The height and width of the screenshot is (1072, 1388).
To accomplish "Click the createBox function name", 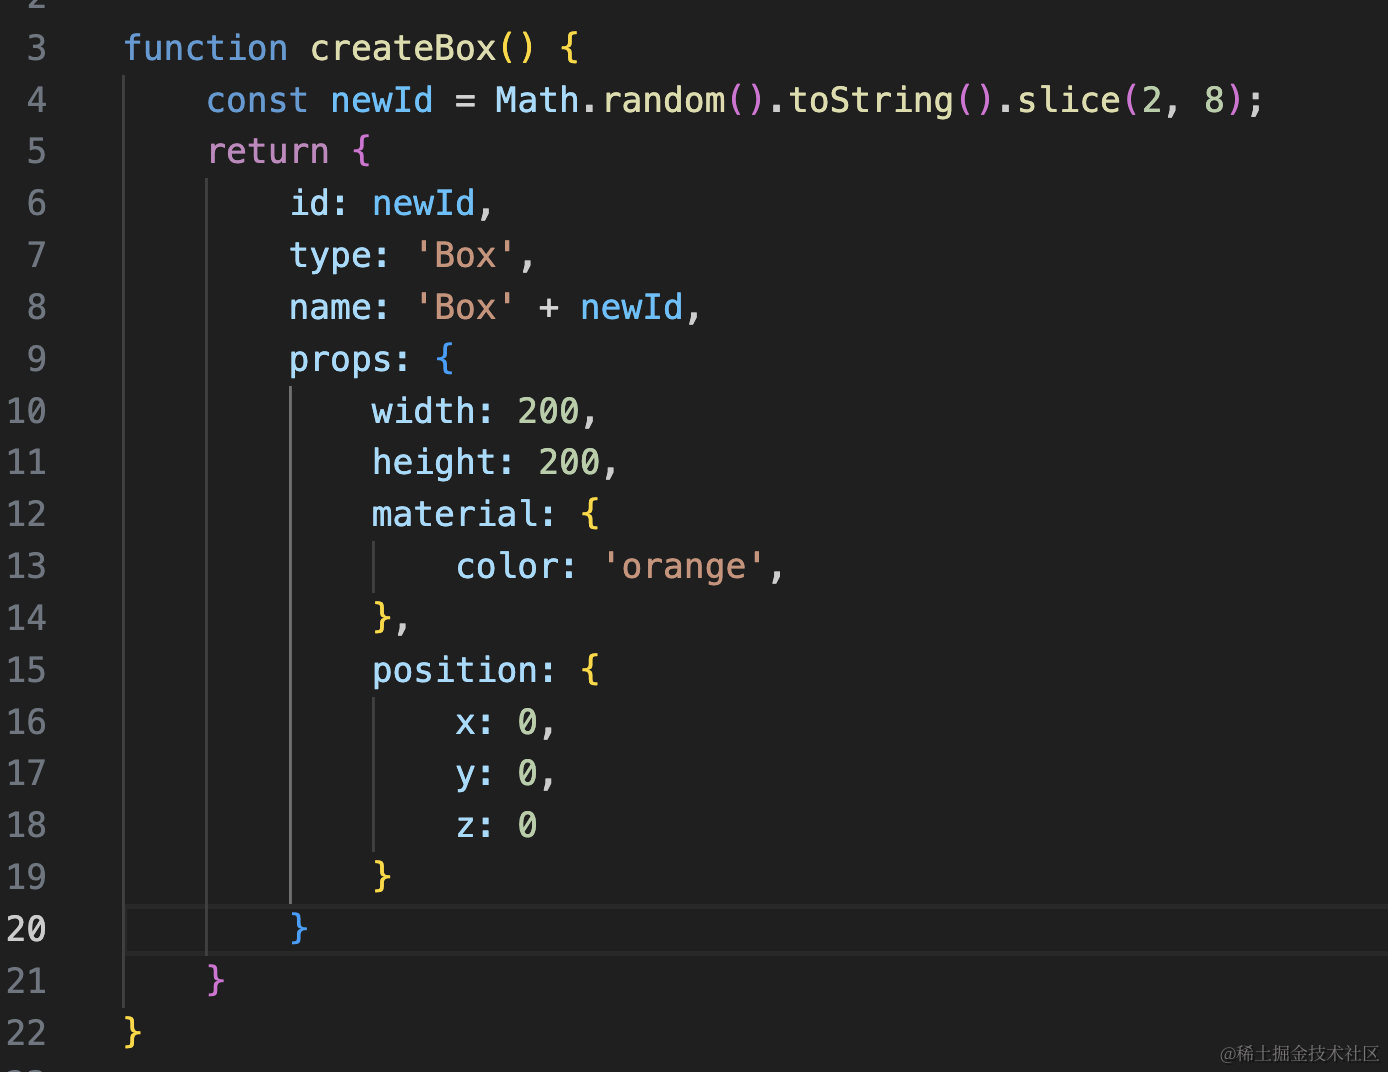I will point(403,48).
